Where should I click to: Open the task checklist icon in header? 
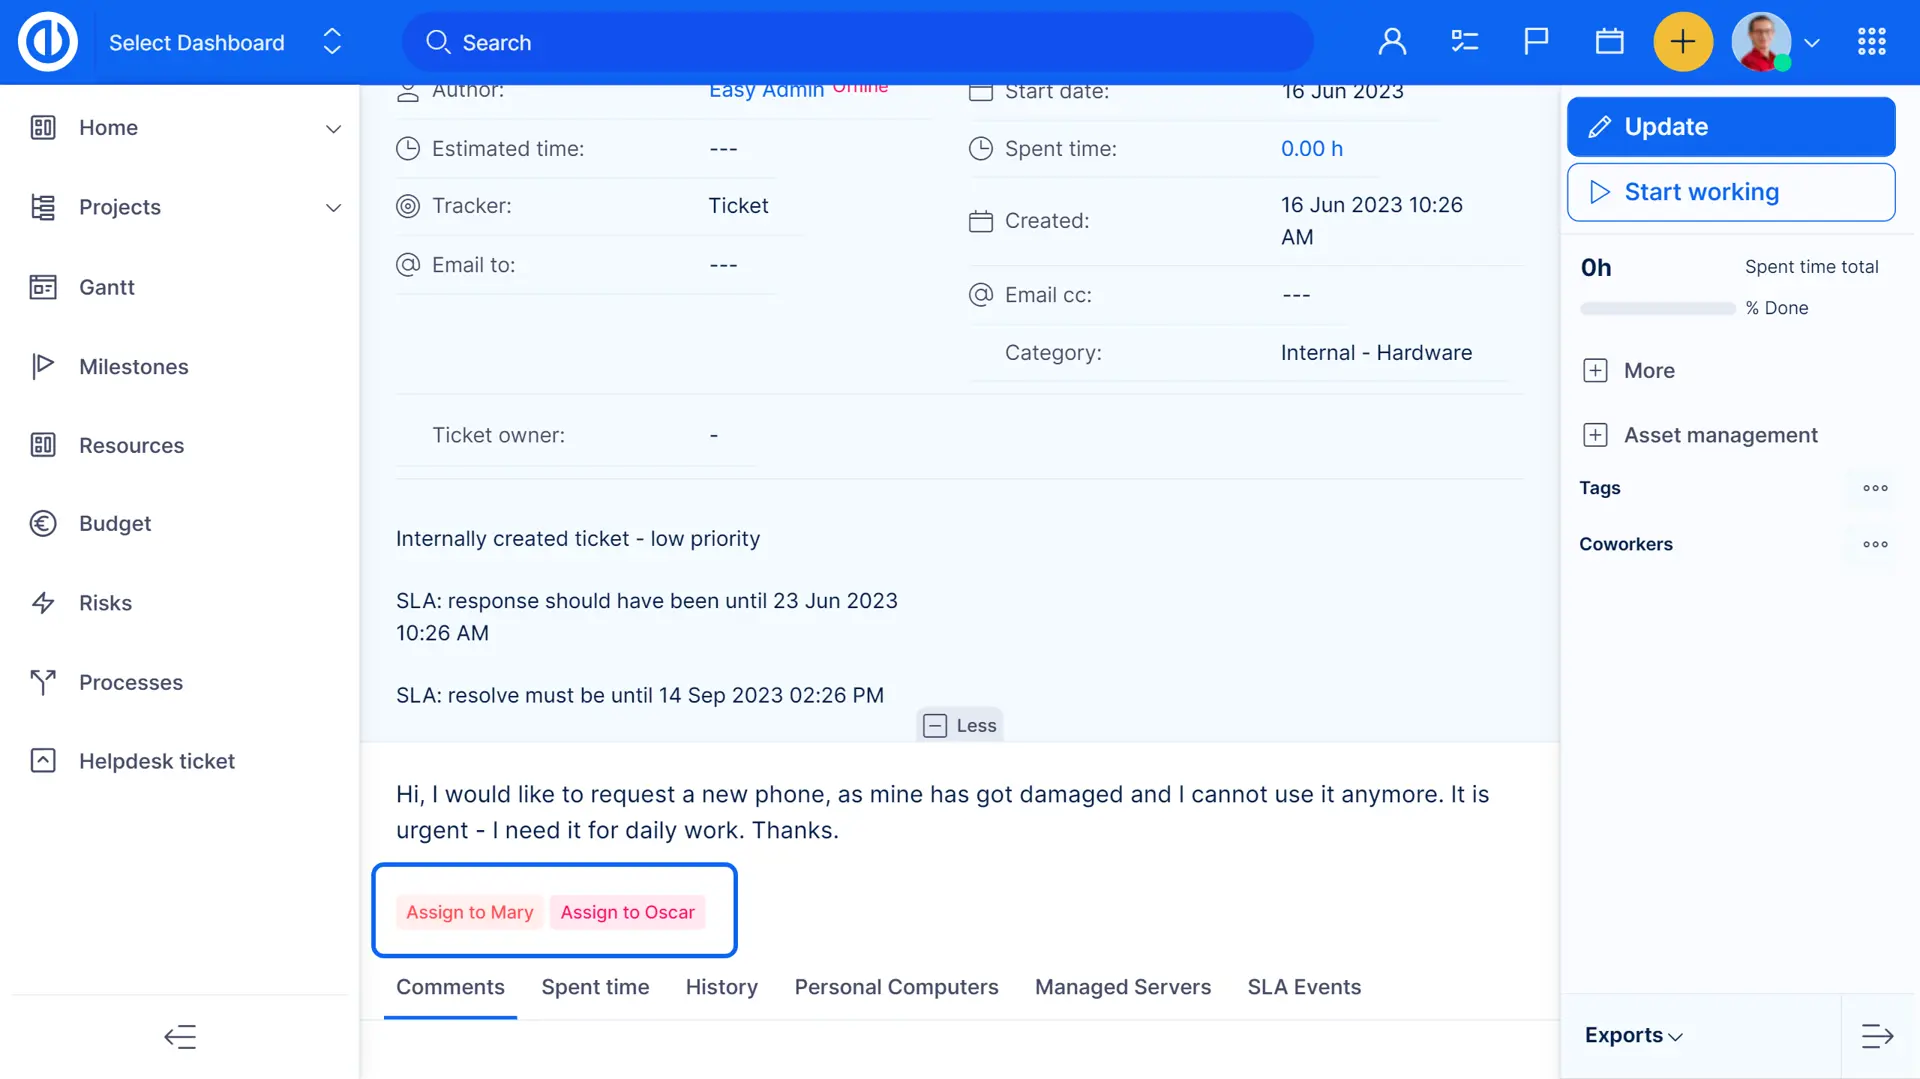point(1464,42)
